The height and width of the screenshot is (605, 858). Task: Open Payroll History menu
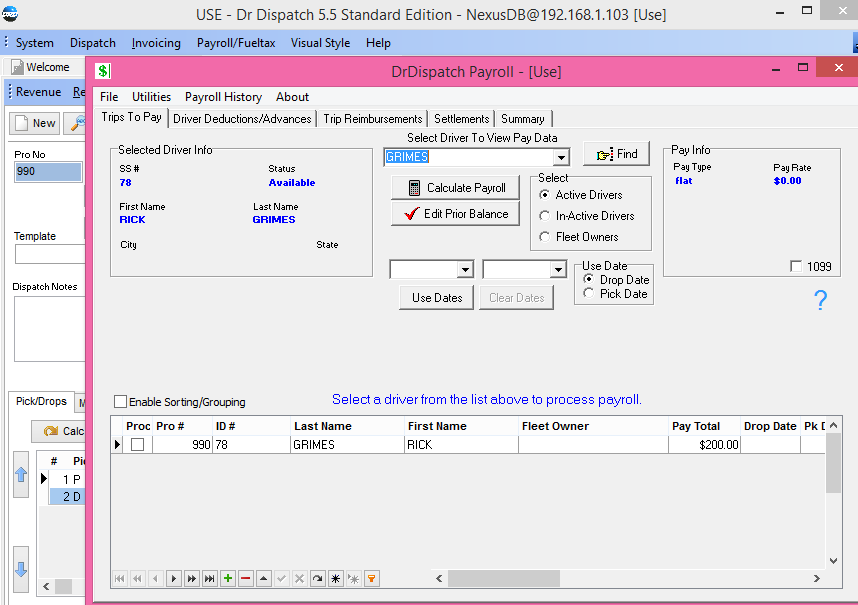click(223, 97)
